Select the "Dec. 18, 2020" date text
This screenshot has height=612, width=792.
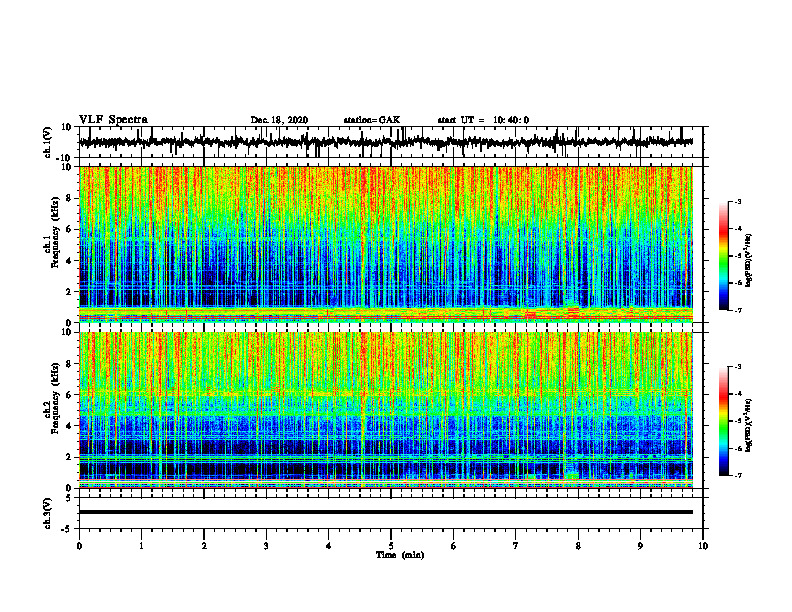(x=279, y=120)
